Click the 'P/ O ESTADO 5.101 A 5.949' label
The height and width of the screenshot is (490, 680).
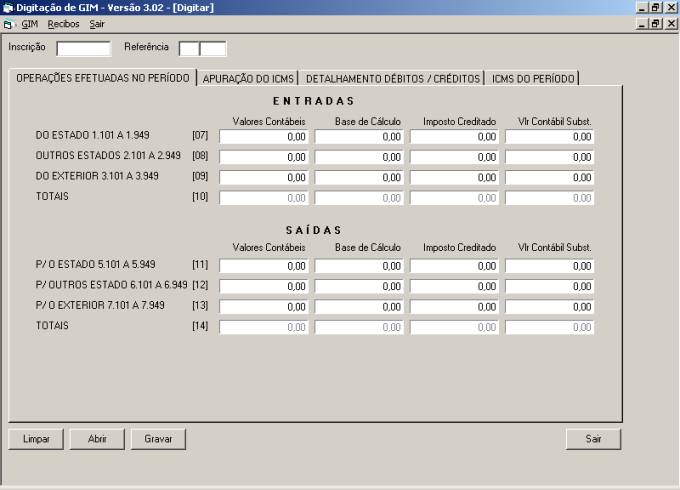95,264
